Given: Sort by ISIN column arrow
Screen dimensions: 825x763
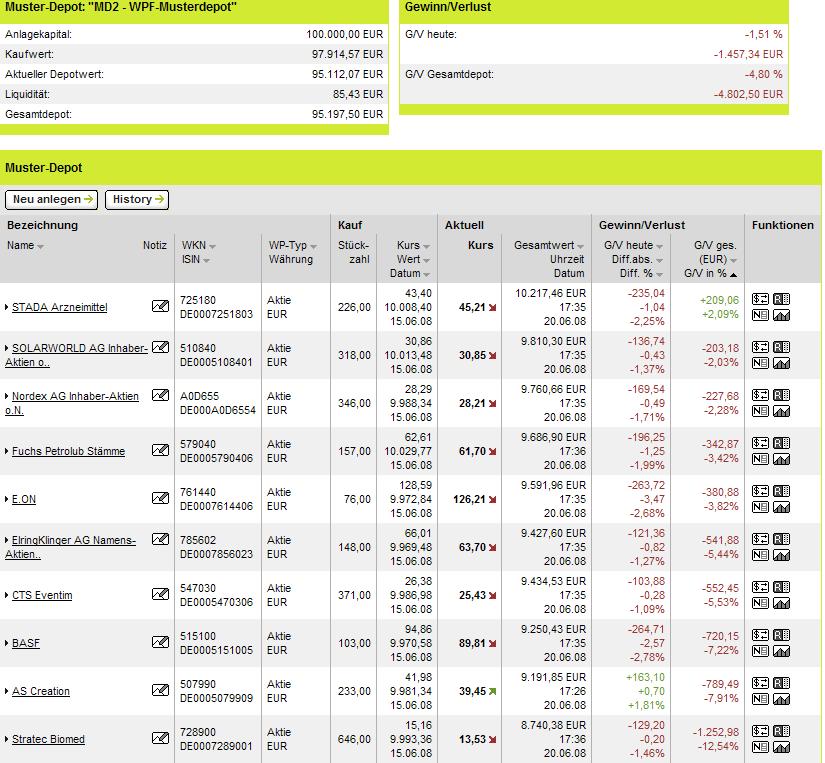Looking at the screenshot, I should (206, 260).
